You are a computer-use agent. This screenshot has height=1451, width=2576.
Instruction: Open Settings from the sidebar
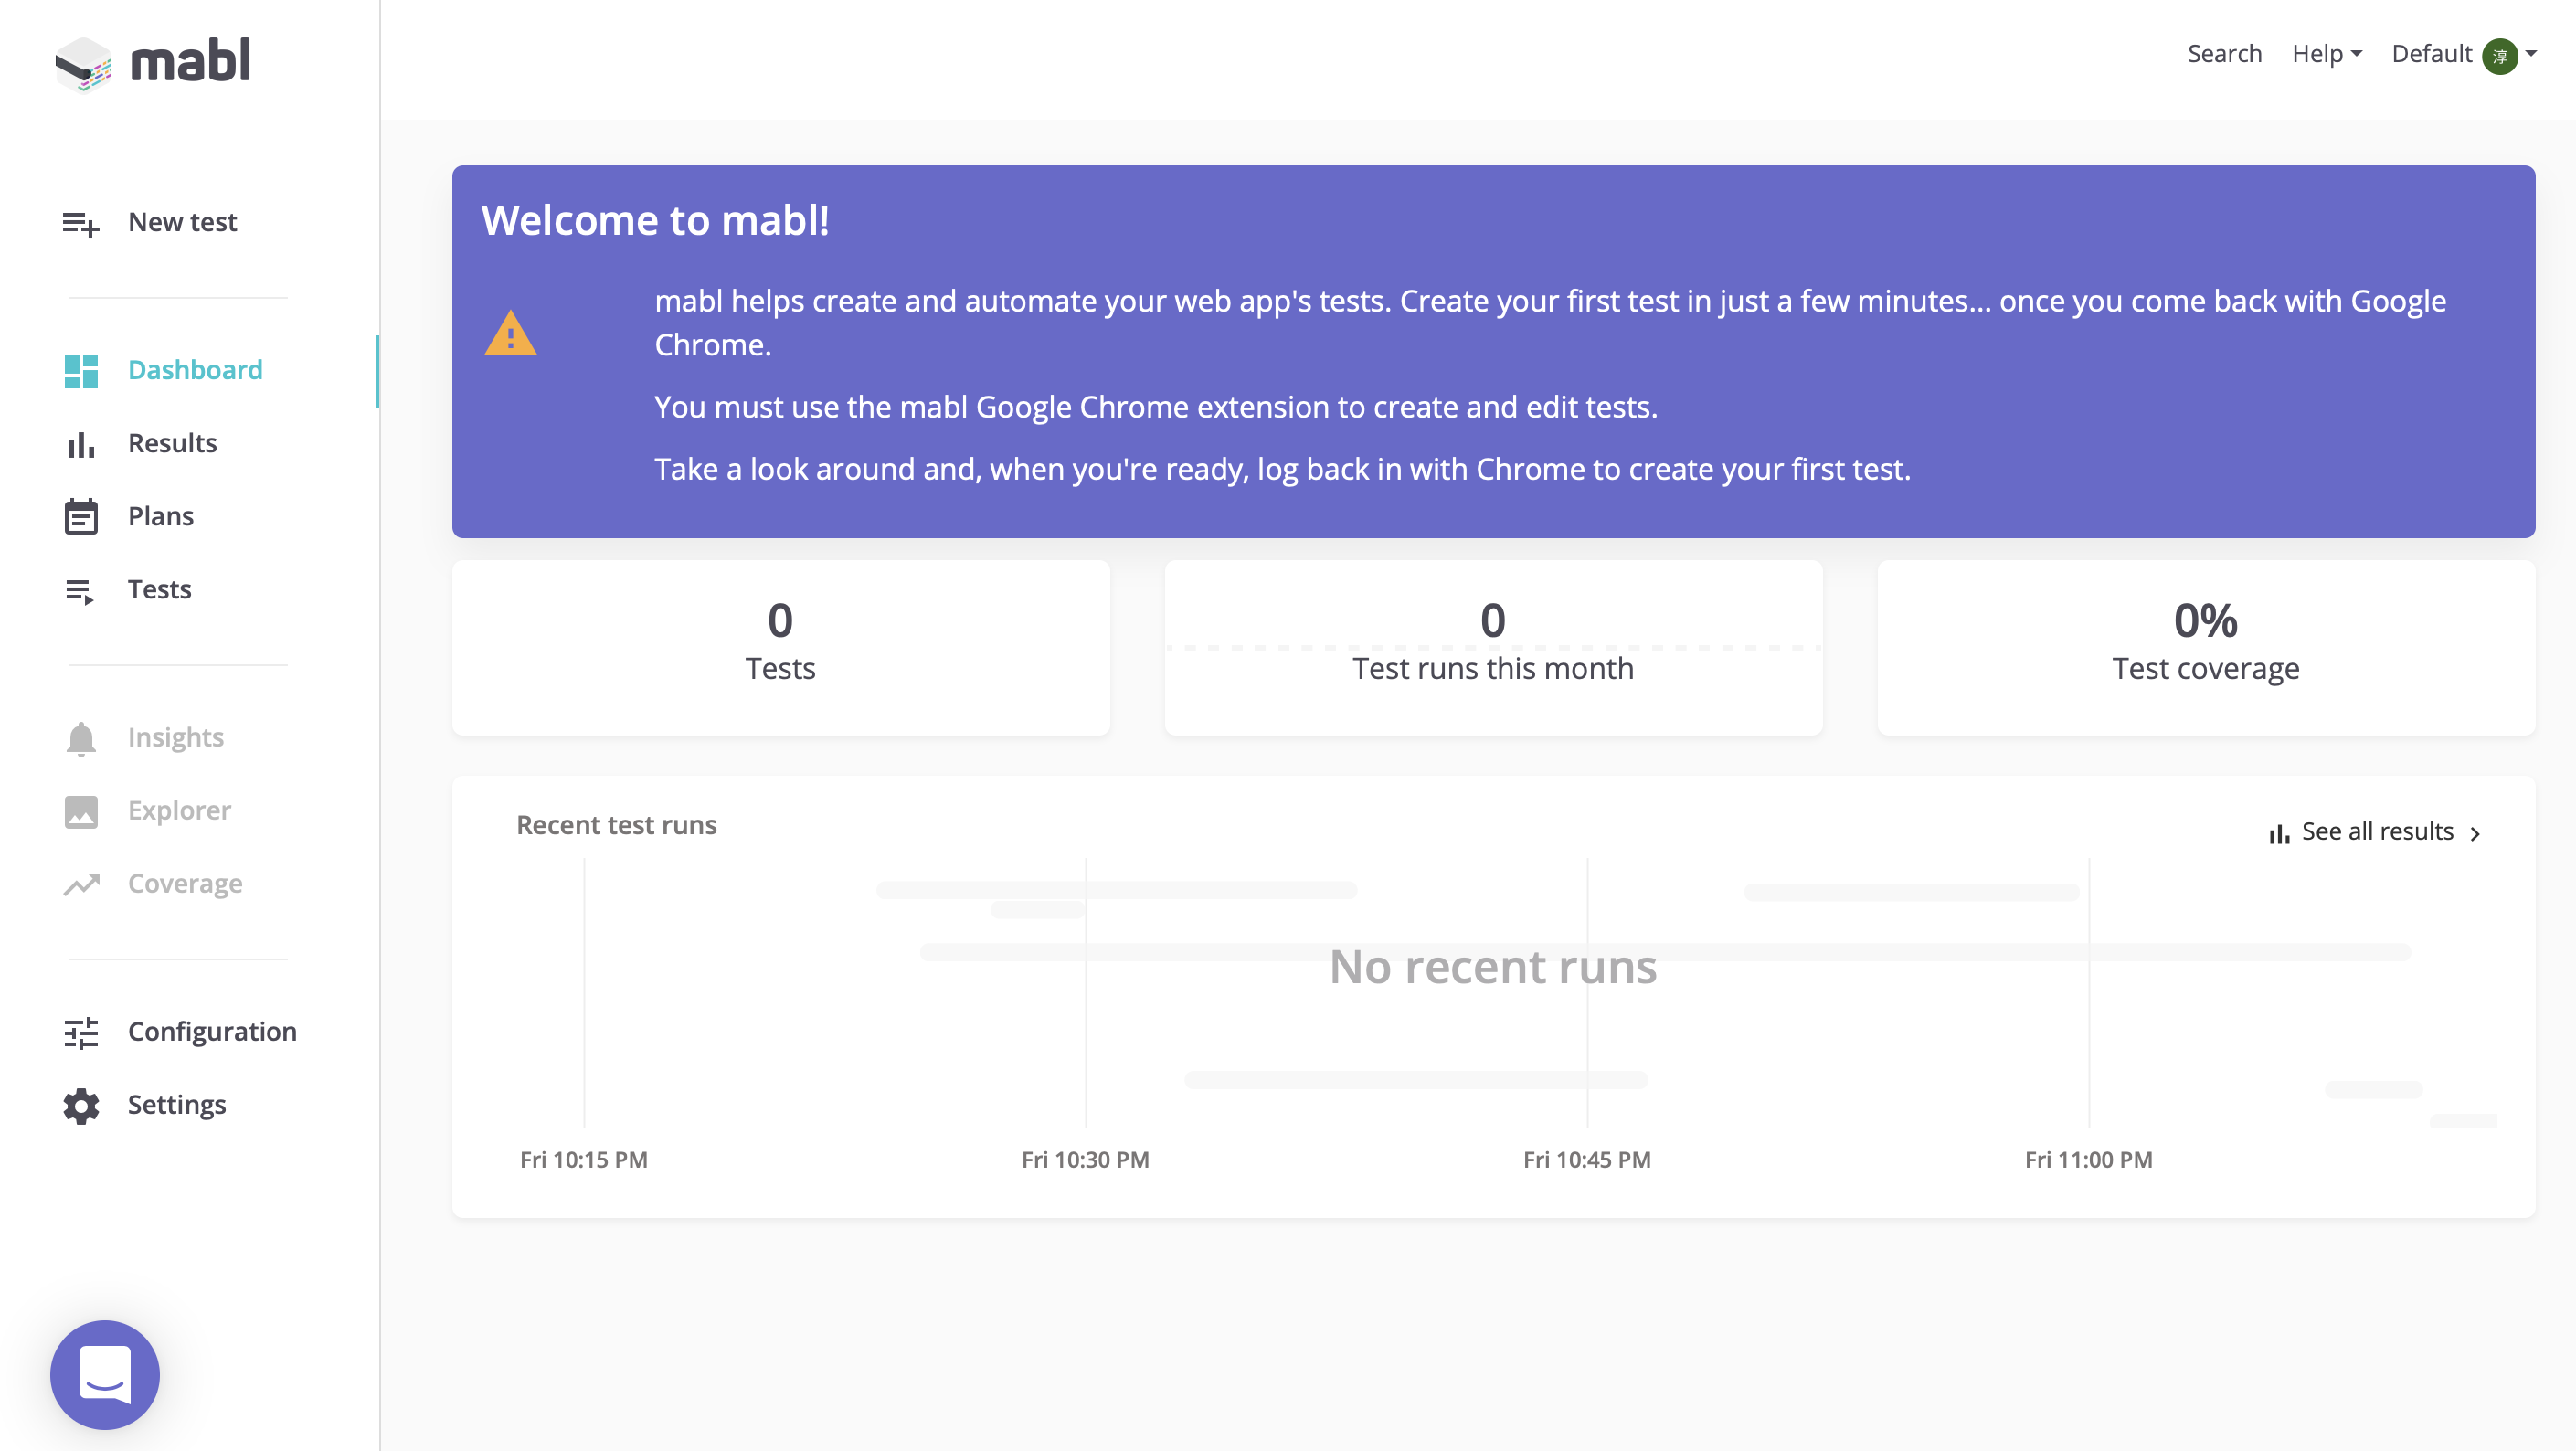pos(177,1104)
